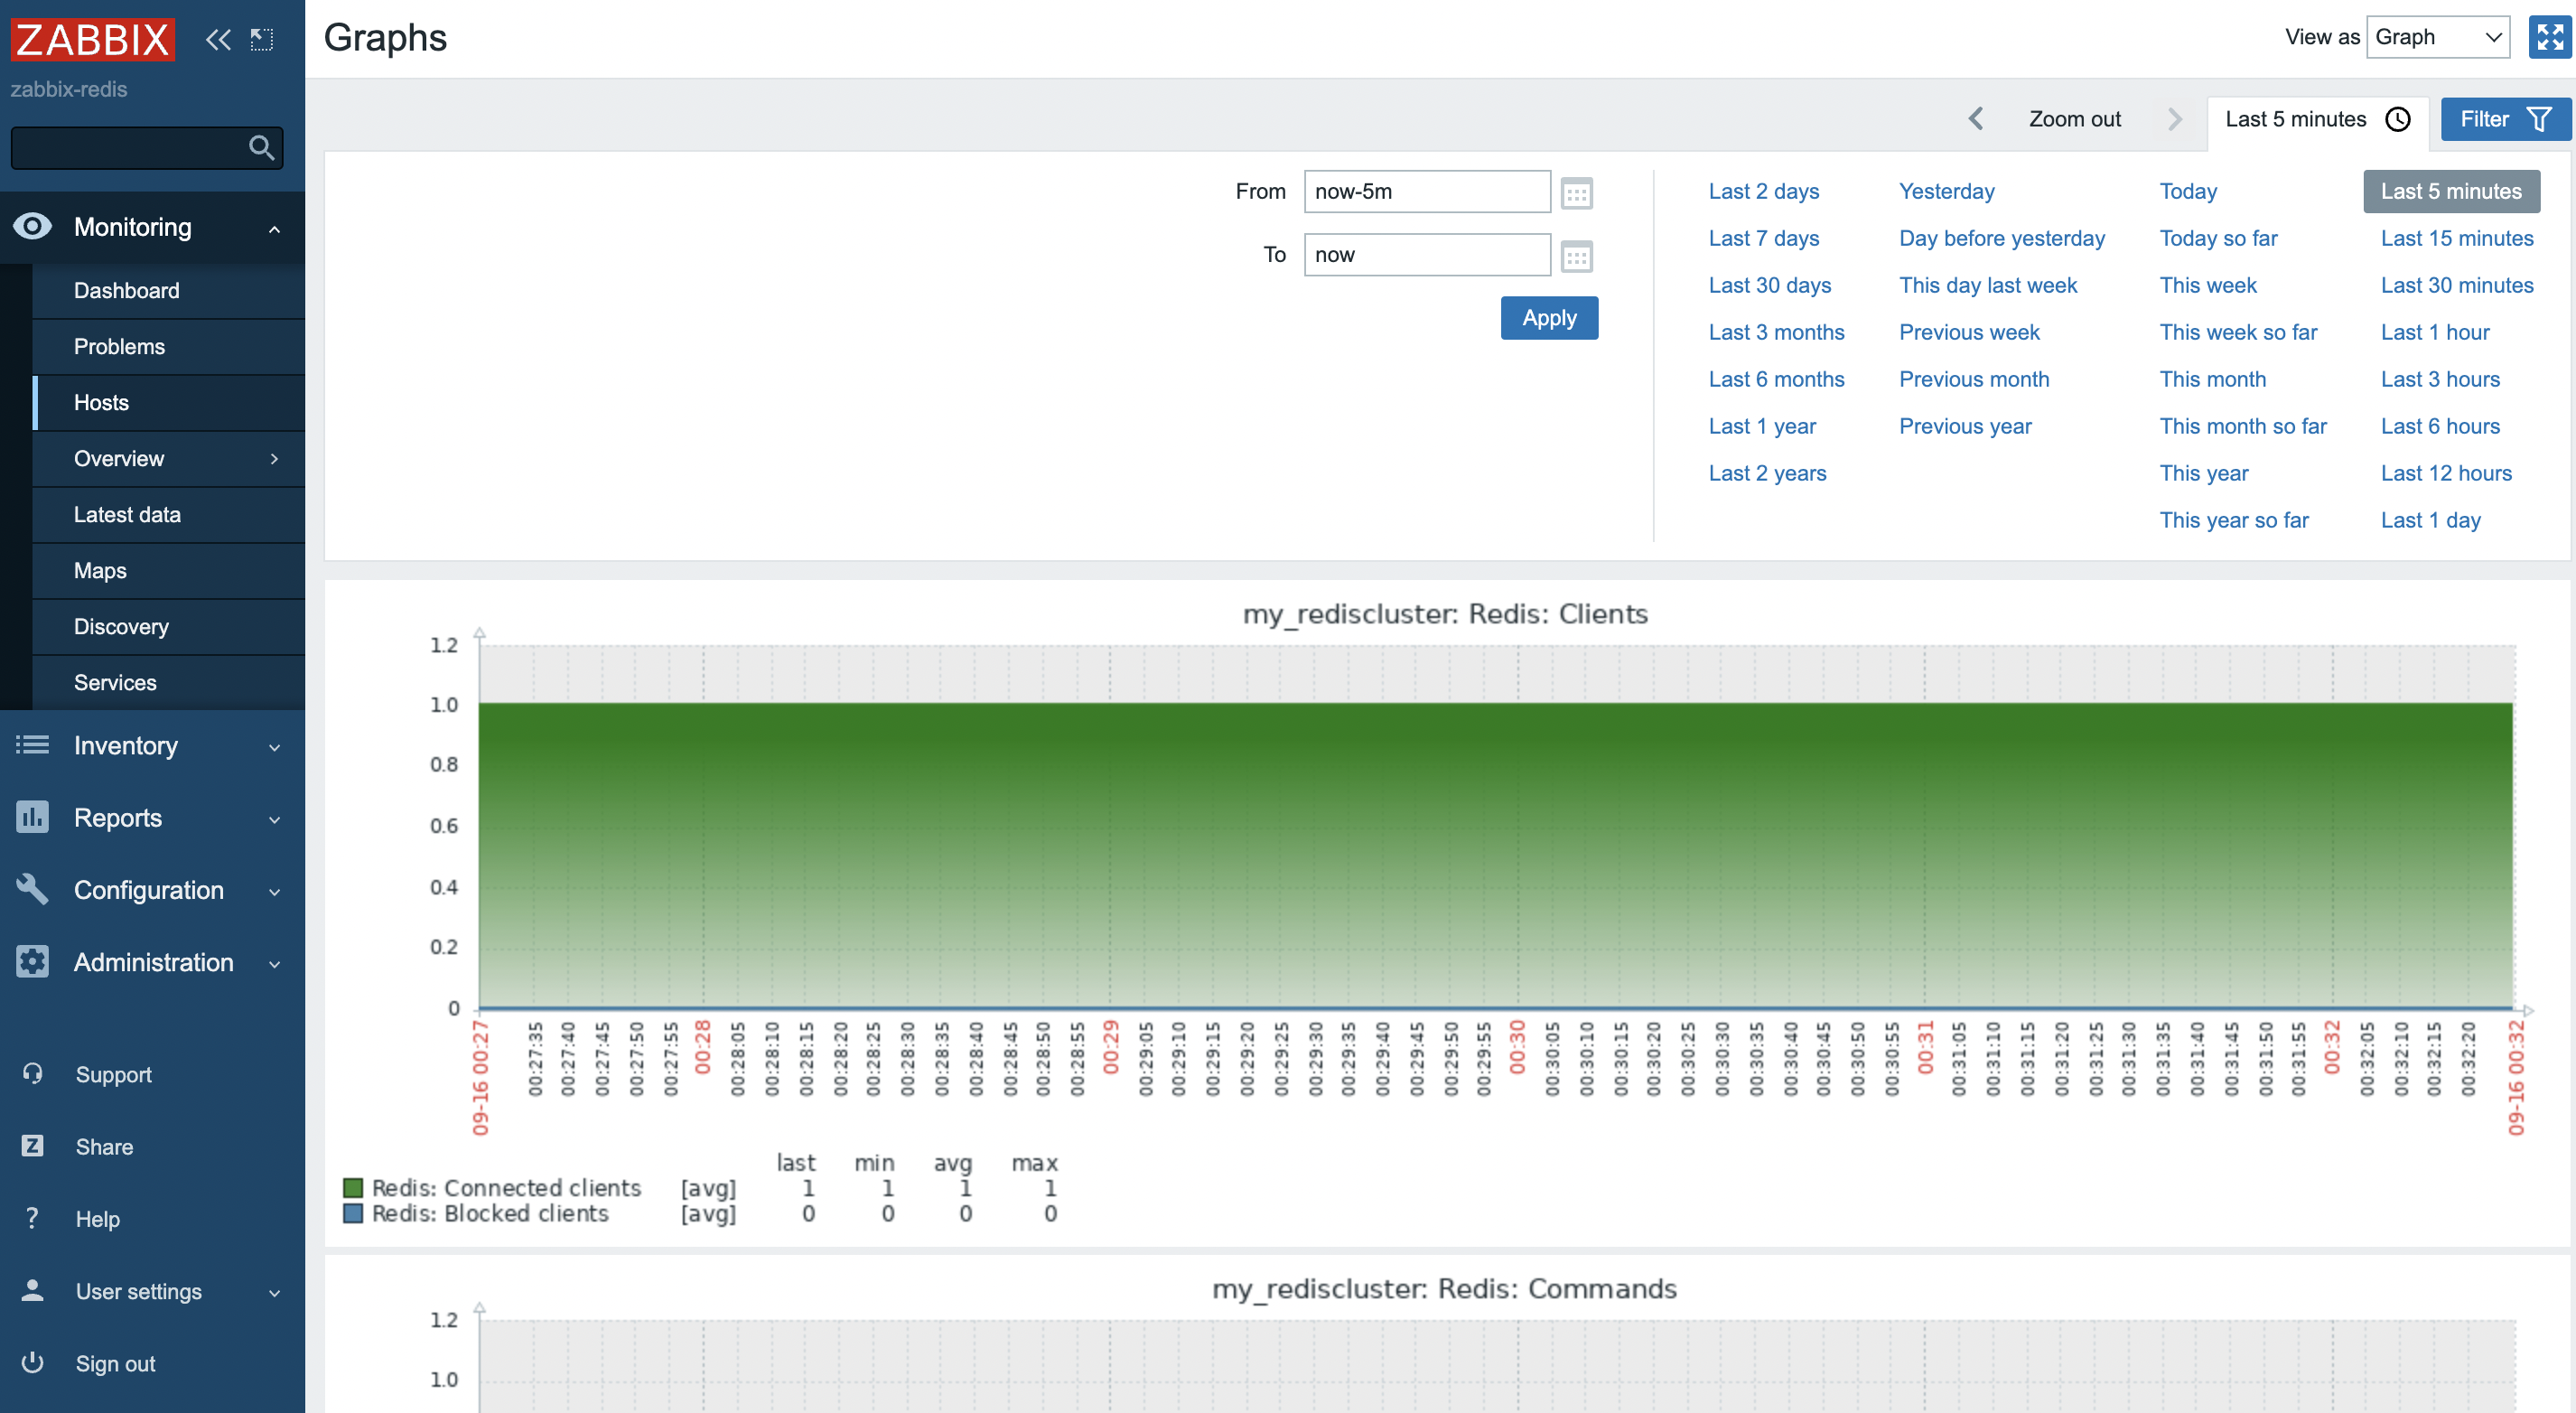Expand Reports section chevron
Image resolution: width=2576 pixels, height=1413 pixels.
273,818
